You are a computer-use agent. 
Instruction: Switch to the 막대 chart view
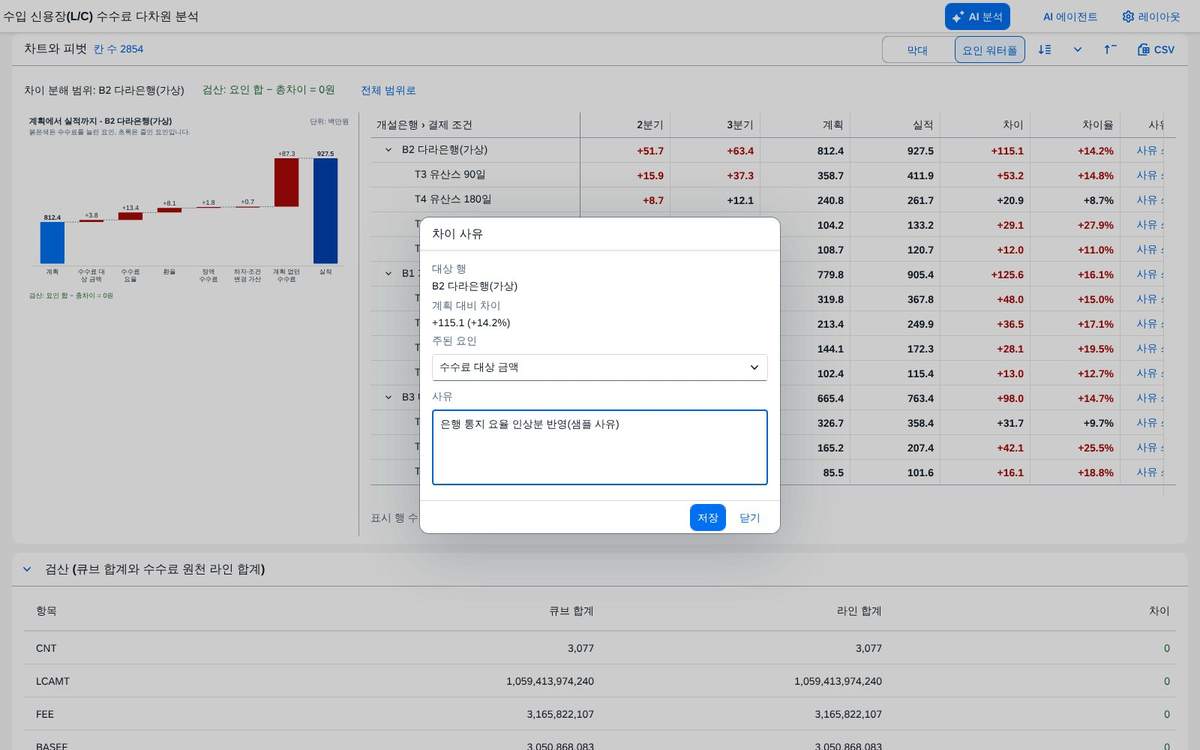tap(917, 49)
